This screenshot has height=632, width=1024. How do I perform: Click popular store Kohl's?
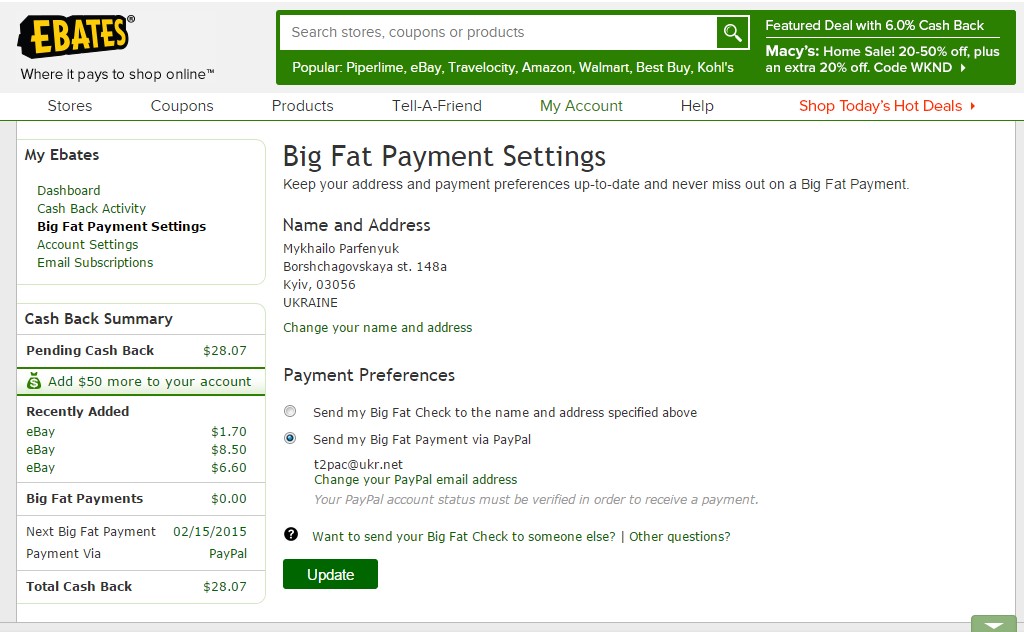point(716,68)
